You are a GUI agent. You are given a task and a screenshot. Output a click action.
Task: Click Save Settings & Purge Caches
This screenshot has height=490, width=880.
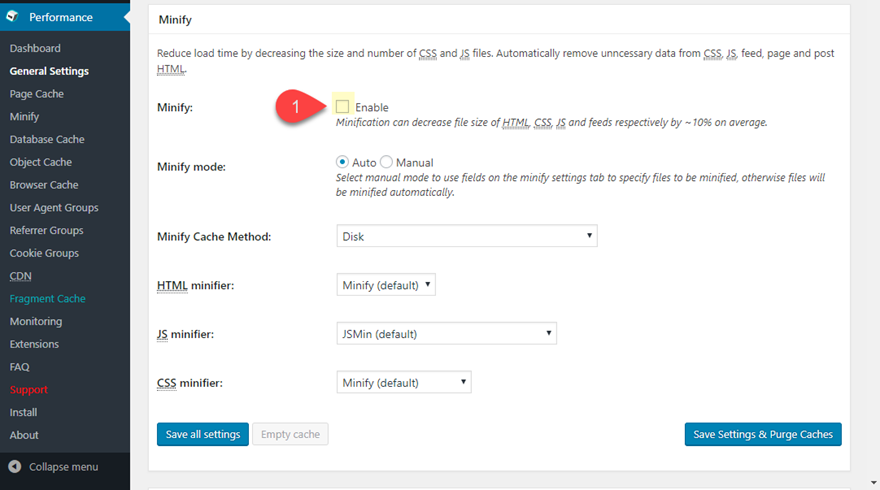click(x=763, y=434)
